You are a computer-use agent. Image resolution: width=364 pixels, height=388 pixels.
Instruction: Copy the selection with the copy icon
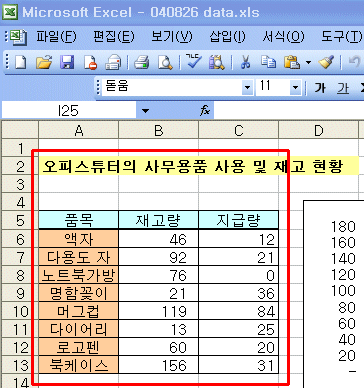click(268, 62)
